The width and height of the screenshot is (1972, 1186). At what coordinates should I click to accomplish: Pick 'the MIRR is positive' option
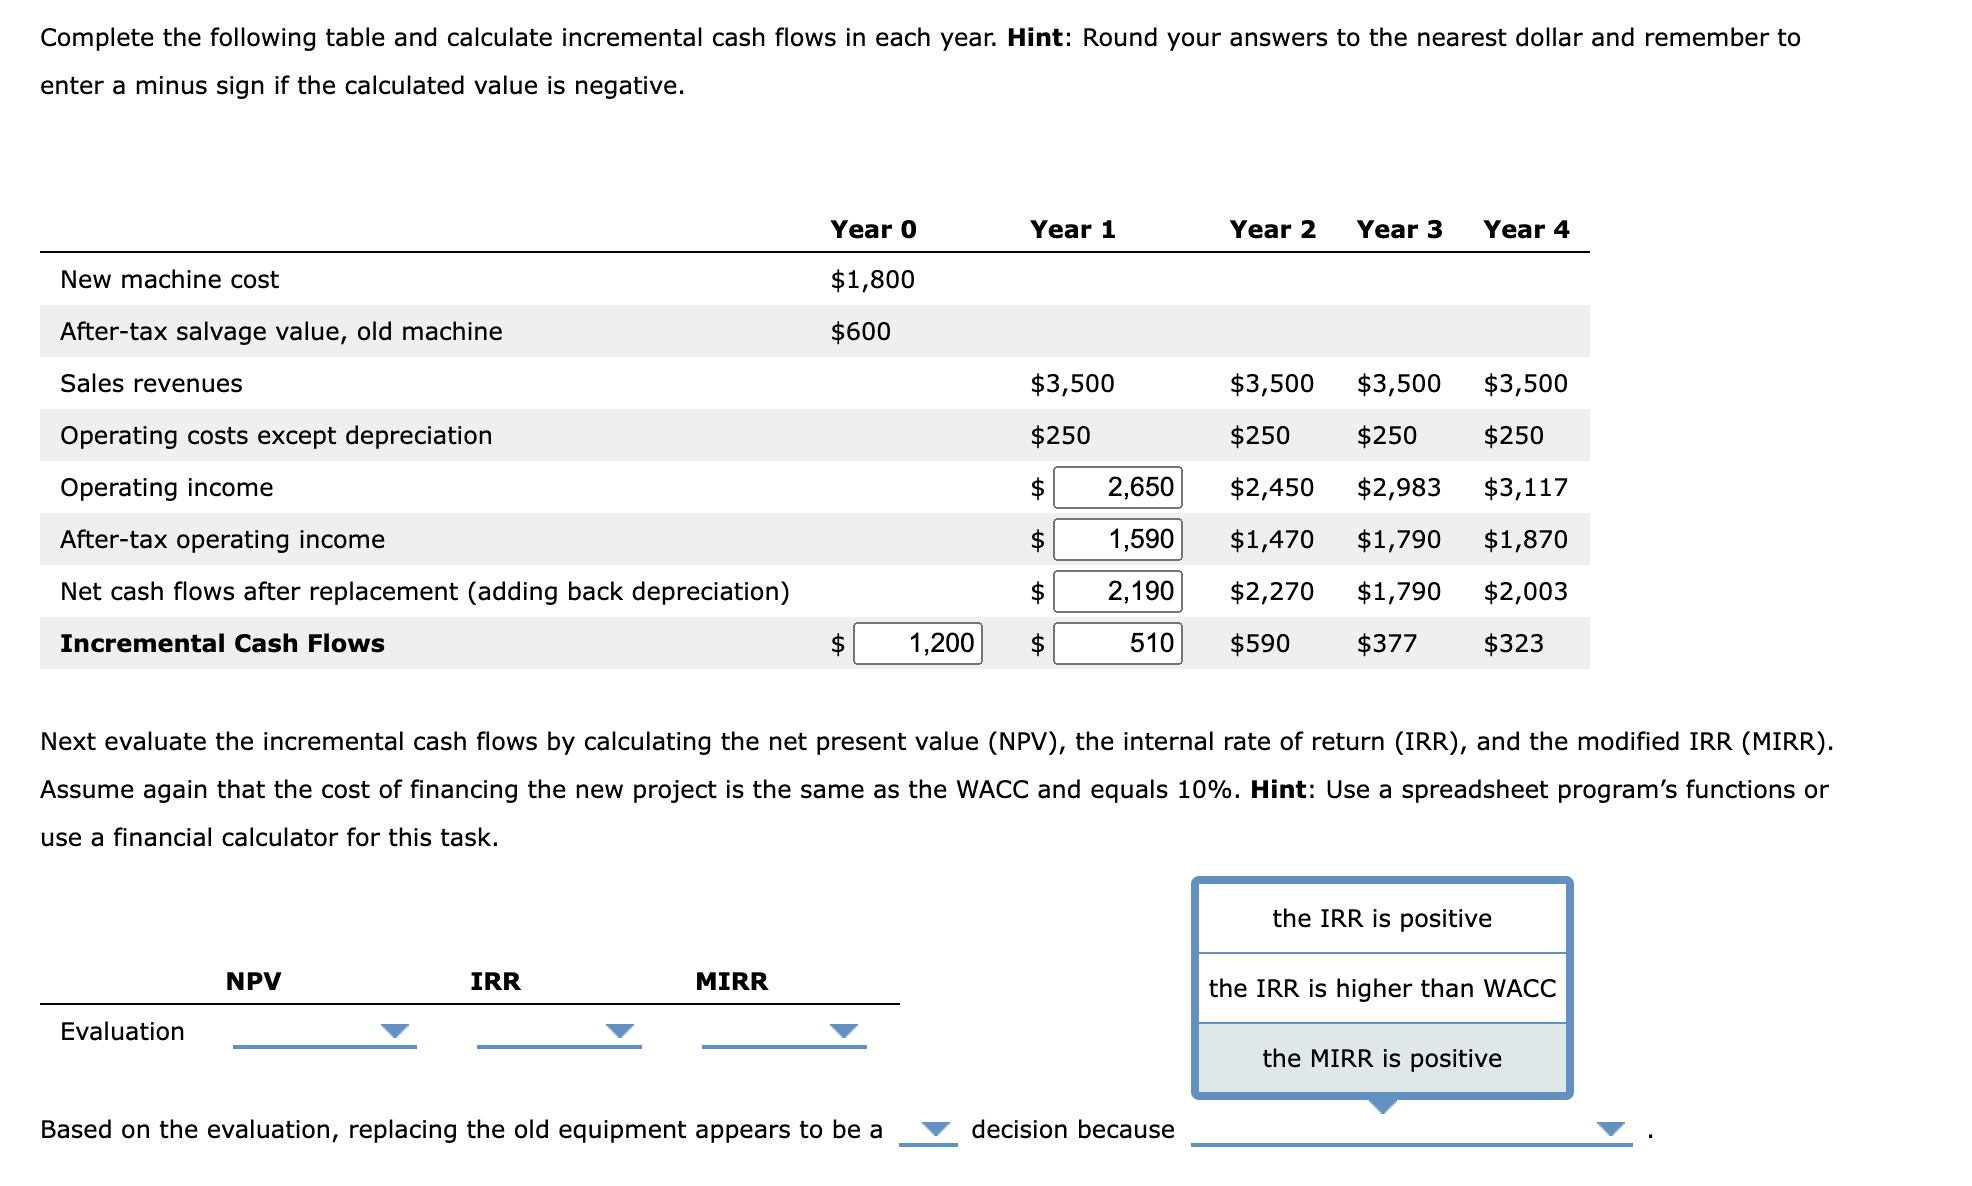[x=1382, y=1058]
